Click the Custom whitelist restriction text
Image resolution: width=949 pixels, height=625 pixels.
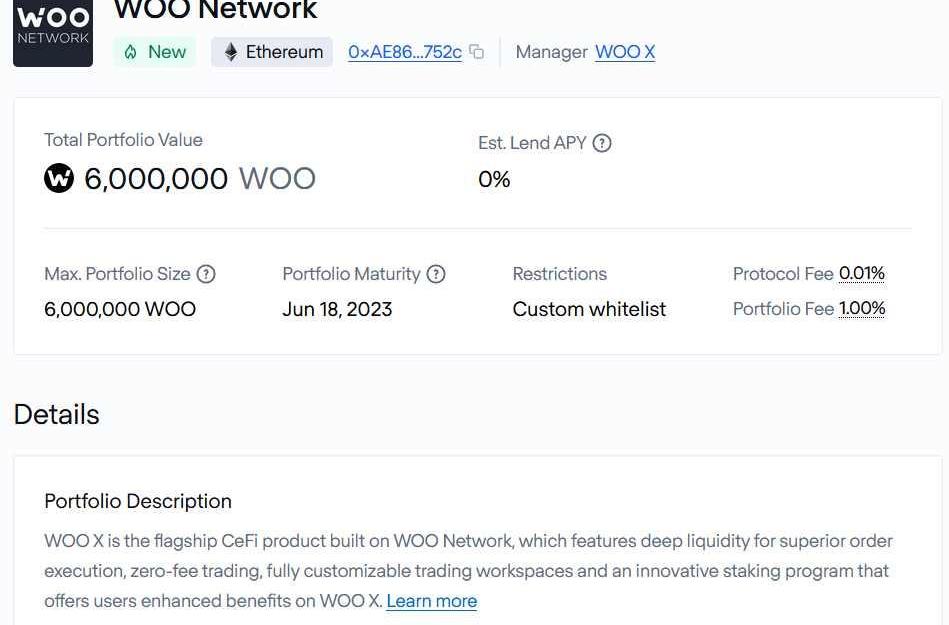click(x=589, y=309)
